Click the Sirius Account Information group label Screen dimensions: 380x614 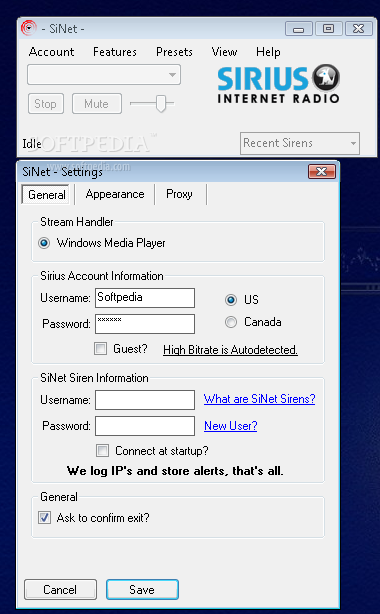101,276
